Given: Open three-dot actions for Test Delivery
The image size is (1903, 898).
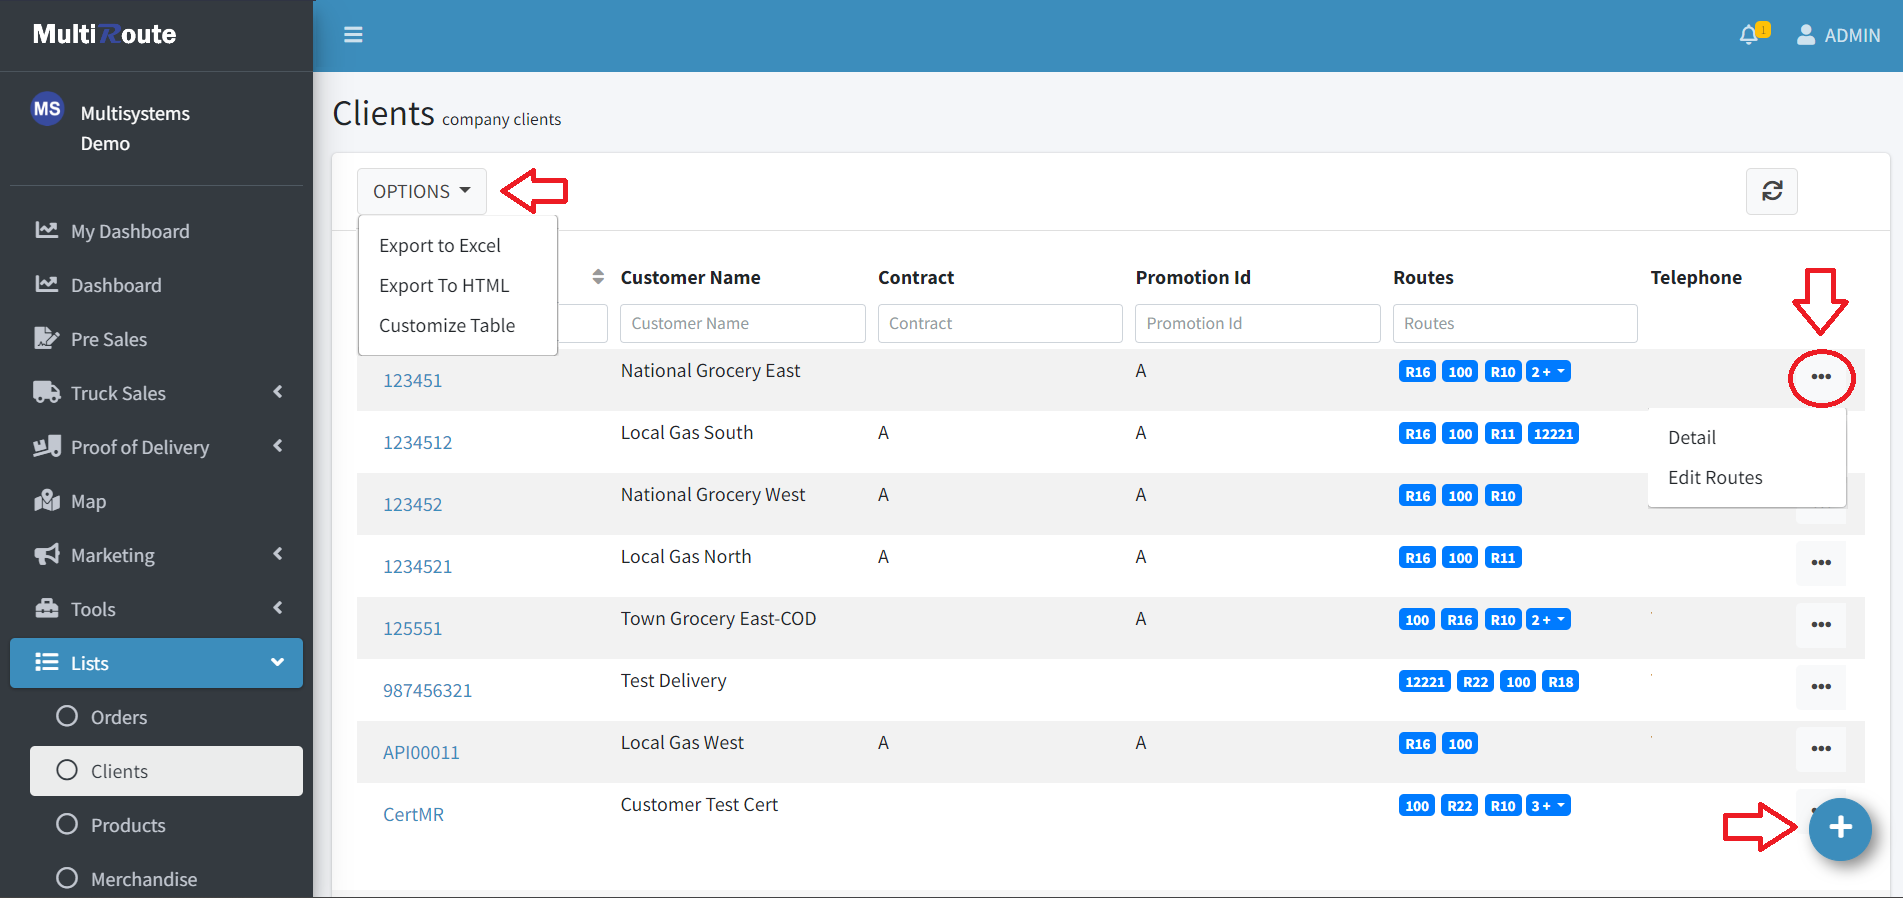Looking at the screenshot, I should point(1820,687).
